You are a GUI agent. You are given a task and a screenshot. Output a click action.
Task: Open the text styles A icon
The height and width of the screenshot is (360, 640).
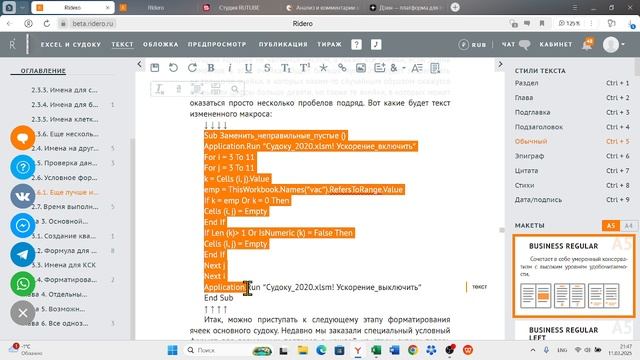pos(417,68)
